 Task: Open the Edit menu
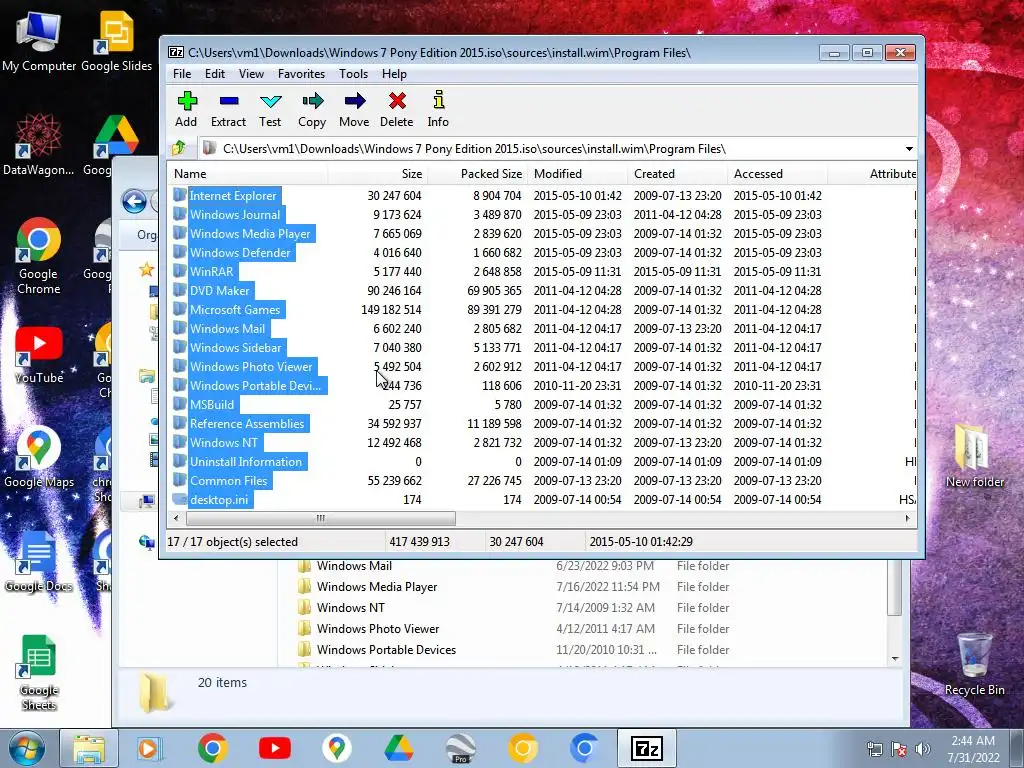pyautogui.click(x=215, y=74)
